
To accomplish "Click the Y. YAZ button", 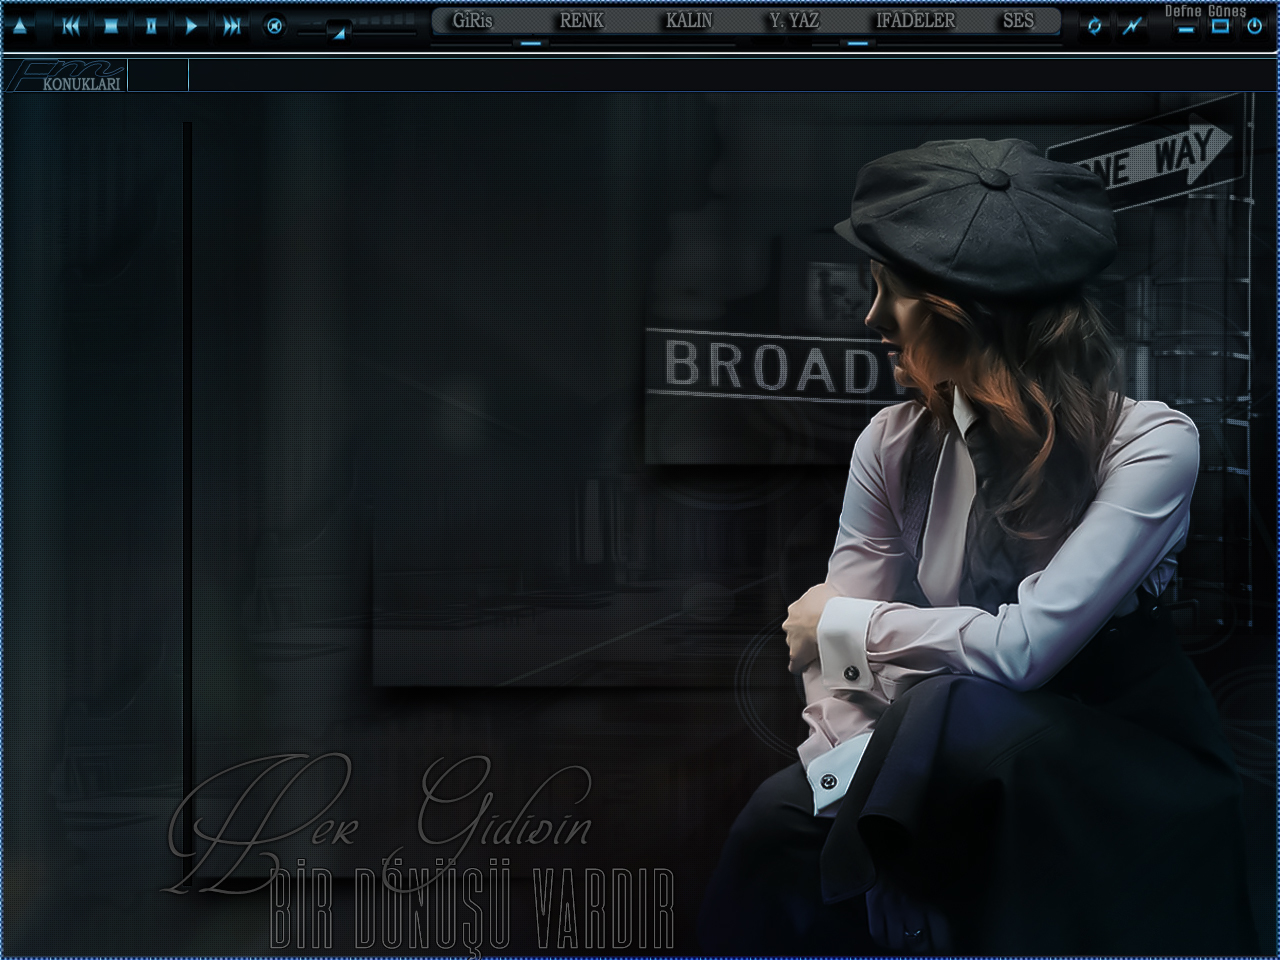I will coord(794,21).
